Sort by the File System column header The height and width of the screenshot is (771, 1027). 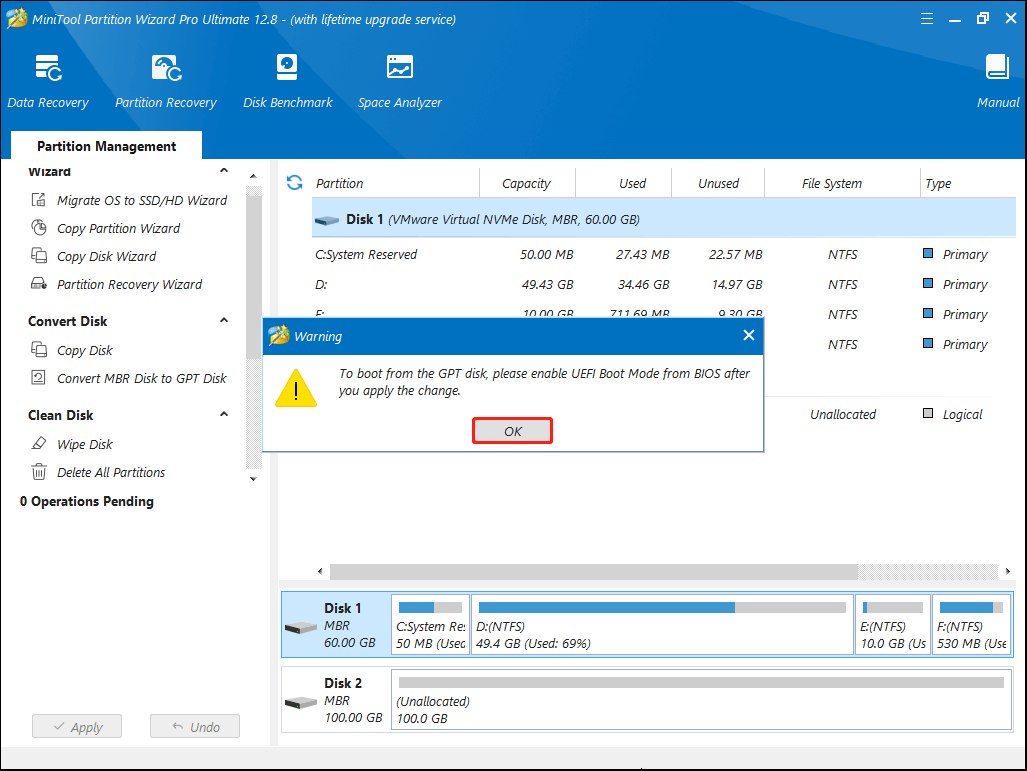coord(832,183)
